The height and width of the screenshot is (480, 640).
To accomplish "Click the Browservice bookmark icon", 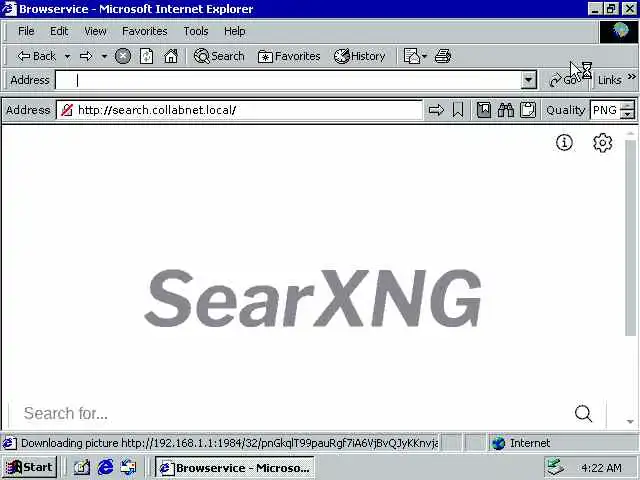I will [458, 110].
